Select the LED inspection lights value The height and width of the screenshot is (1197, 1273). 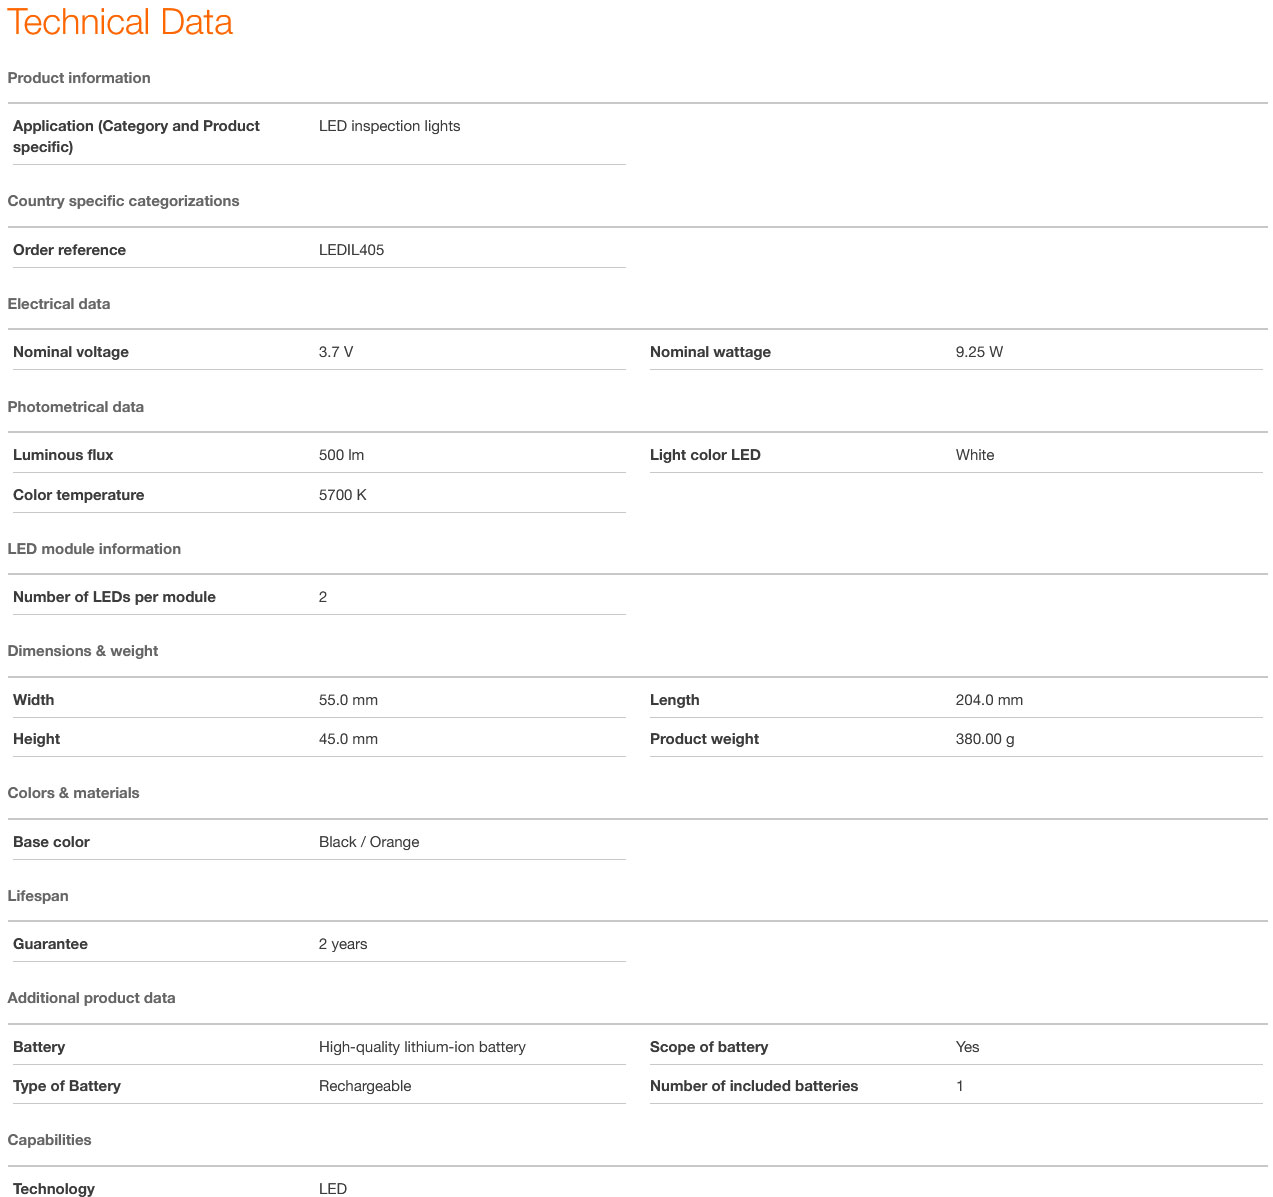389,126
